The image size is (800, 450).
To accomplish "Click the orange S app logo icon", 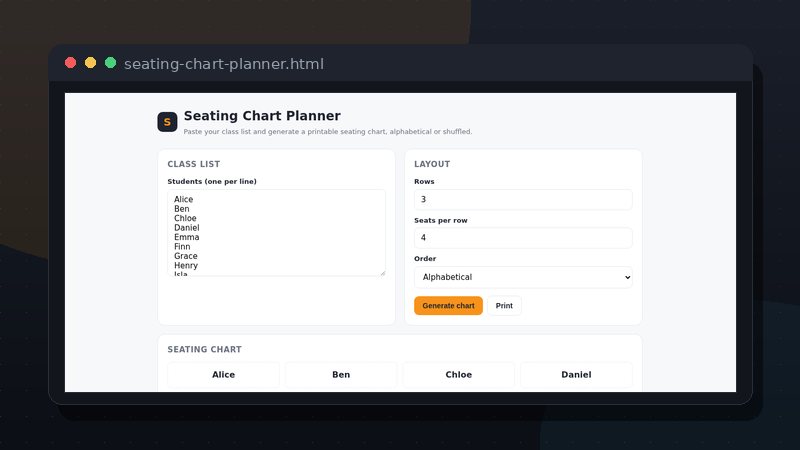I will [167, 122].
